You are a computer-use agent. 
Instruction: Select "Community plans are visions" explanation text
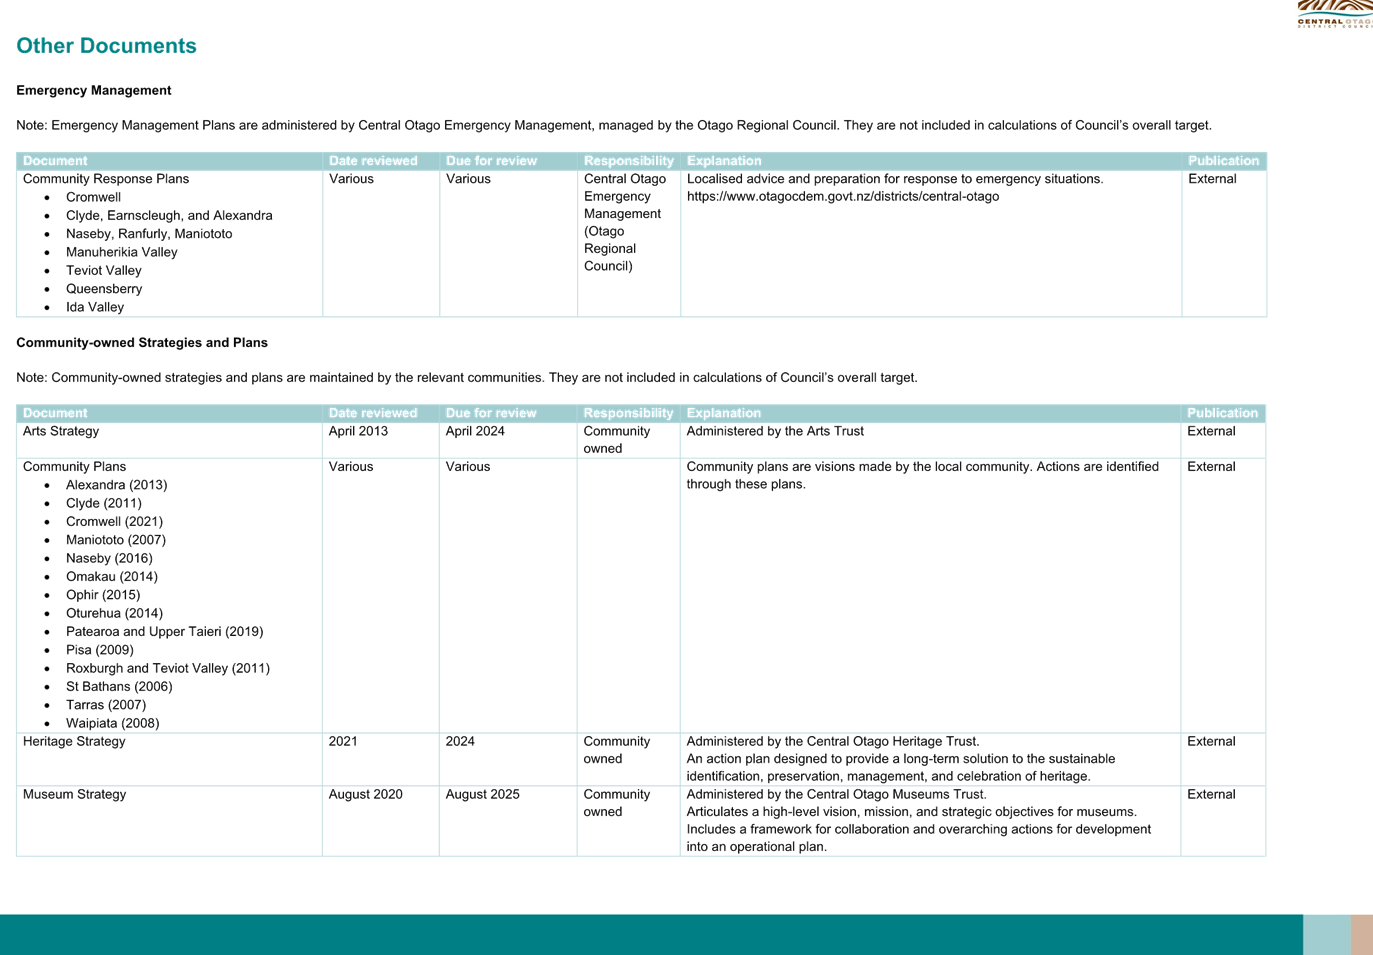coord(923,475)
